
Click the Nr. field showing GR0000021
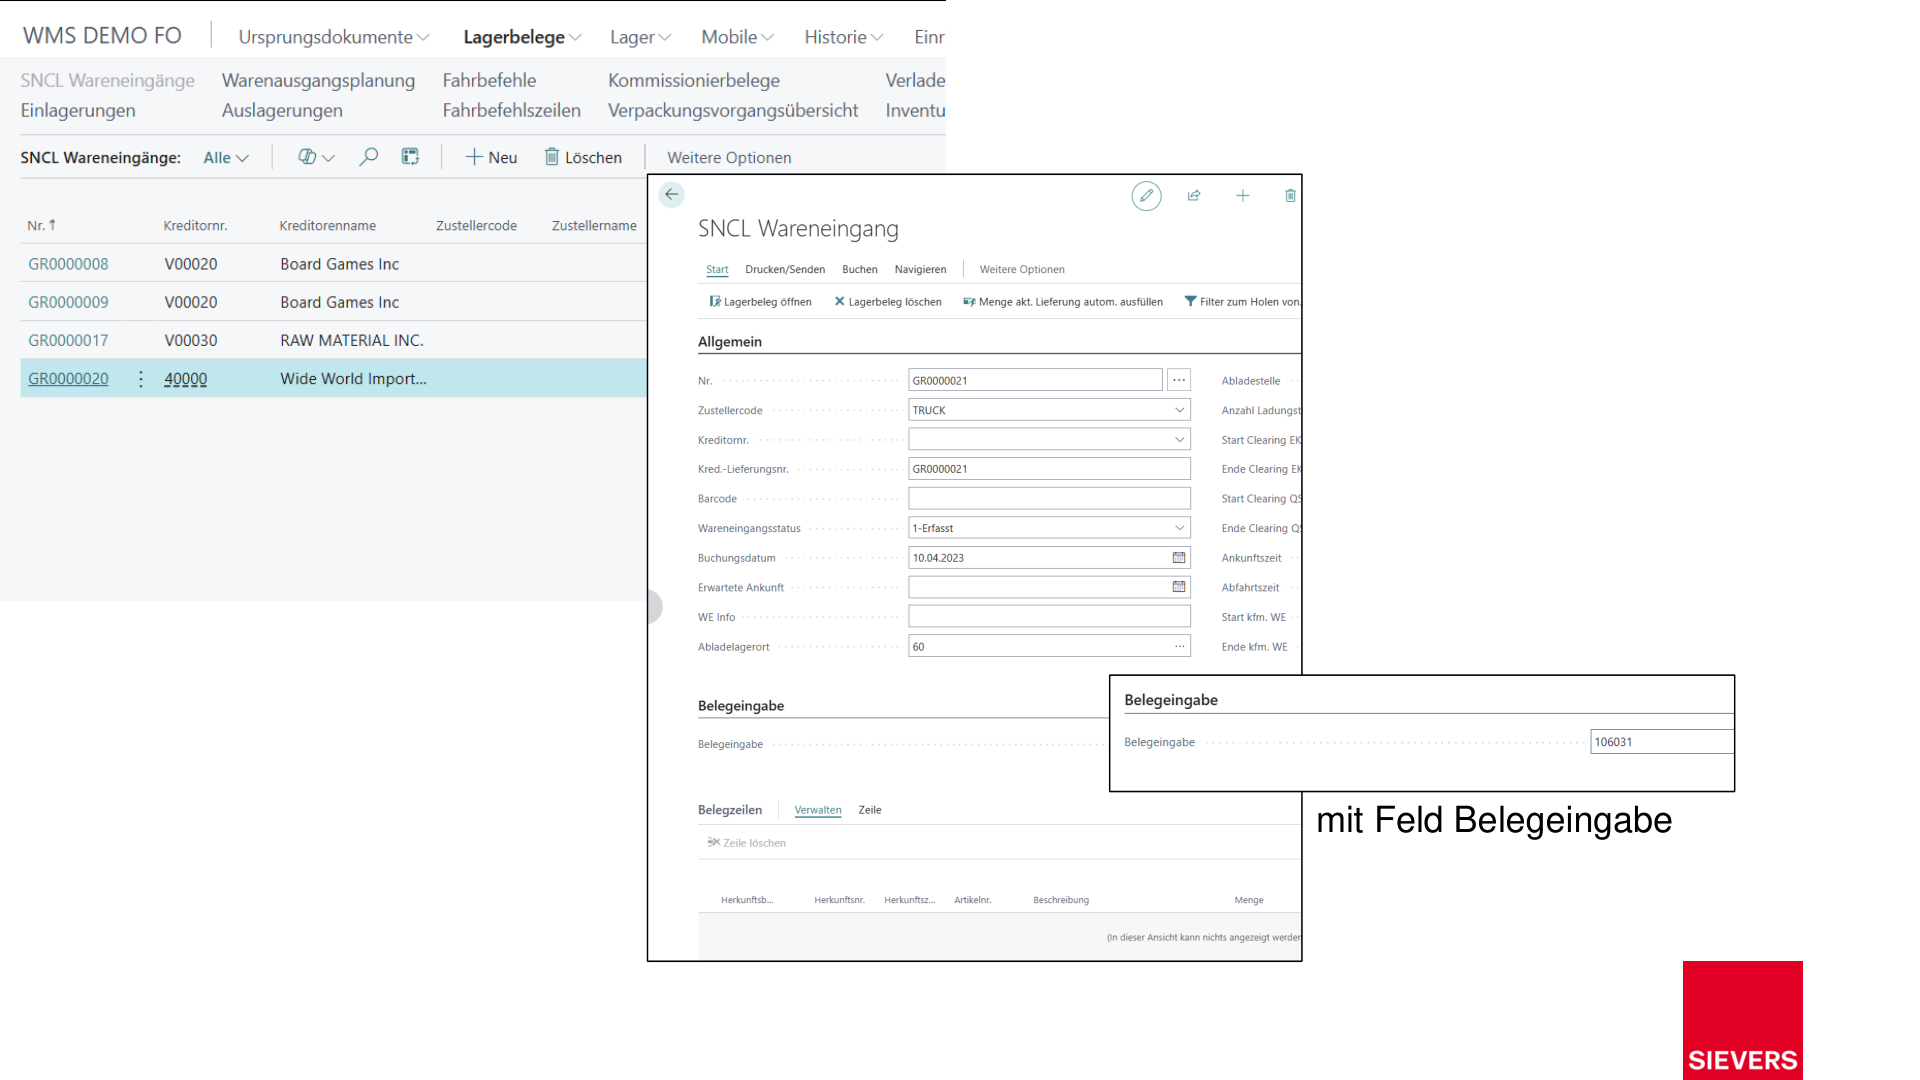coord(1035,380)
